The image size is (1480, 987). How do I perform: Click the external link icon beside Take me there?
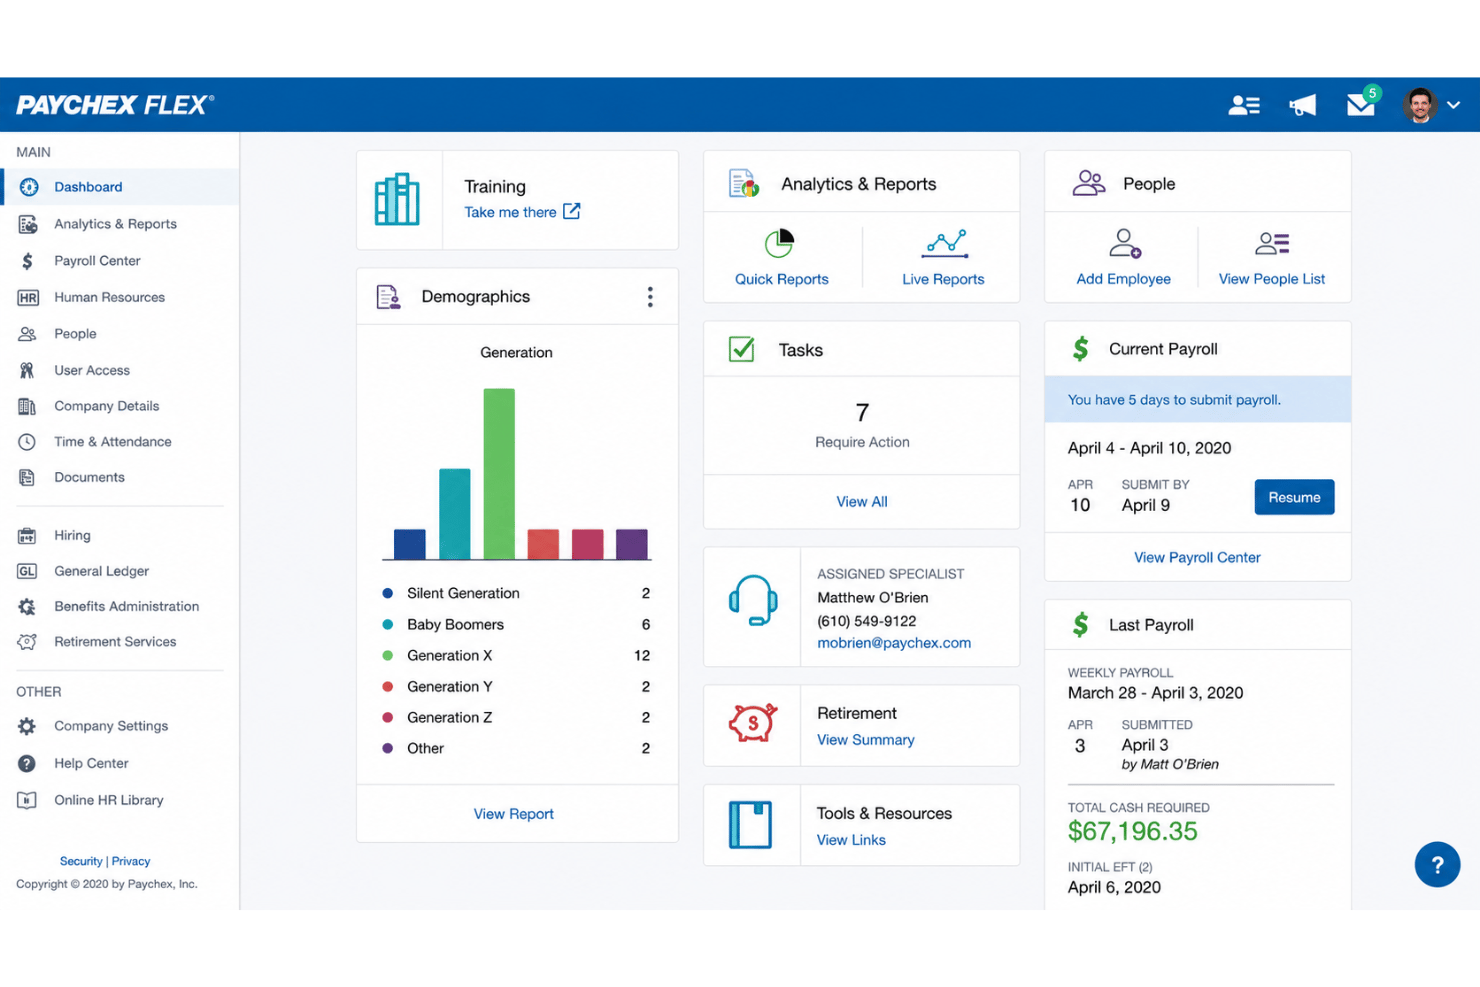coord(571,211)
